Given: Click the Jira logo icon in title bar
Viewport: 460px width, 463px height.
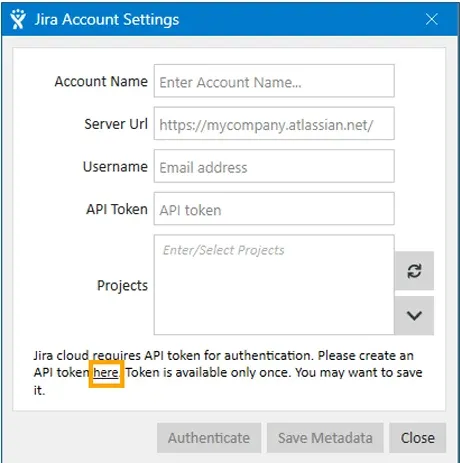Looking at the screenshot, I should click(17, 19).
